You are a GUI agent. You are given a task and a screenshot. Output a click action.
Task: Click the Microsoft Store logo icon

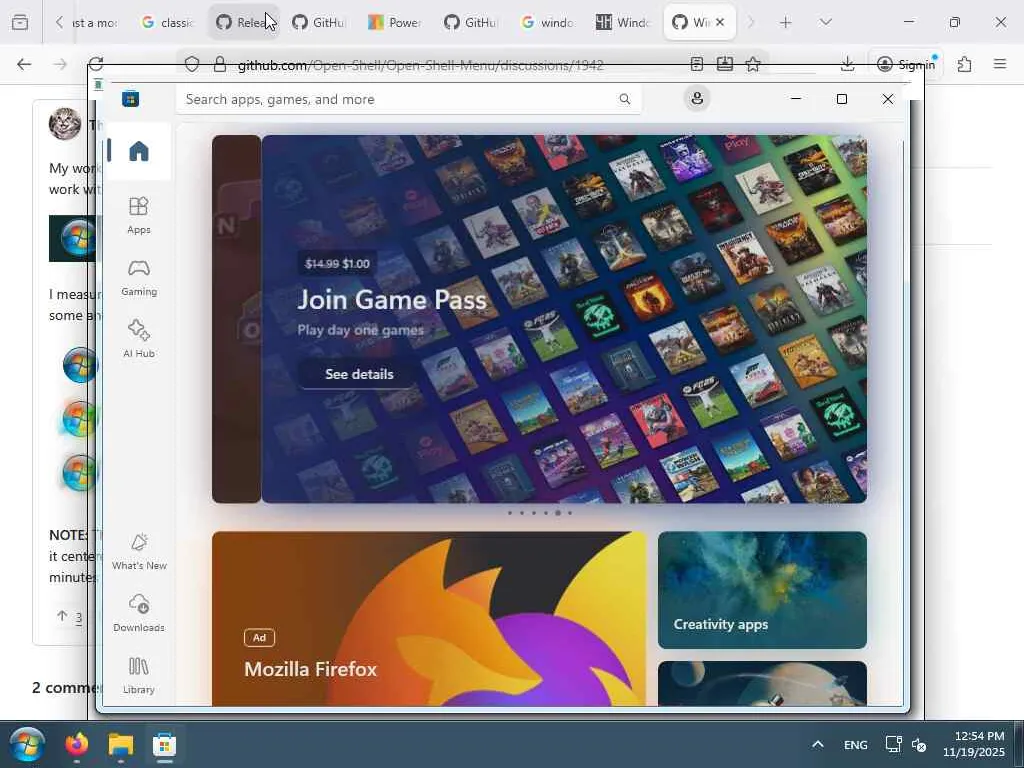(x=131, y=99)
